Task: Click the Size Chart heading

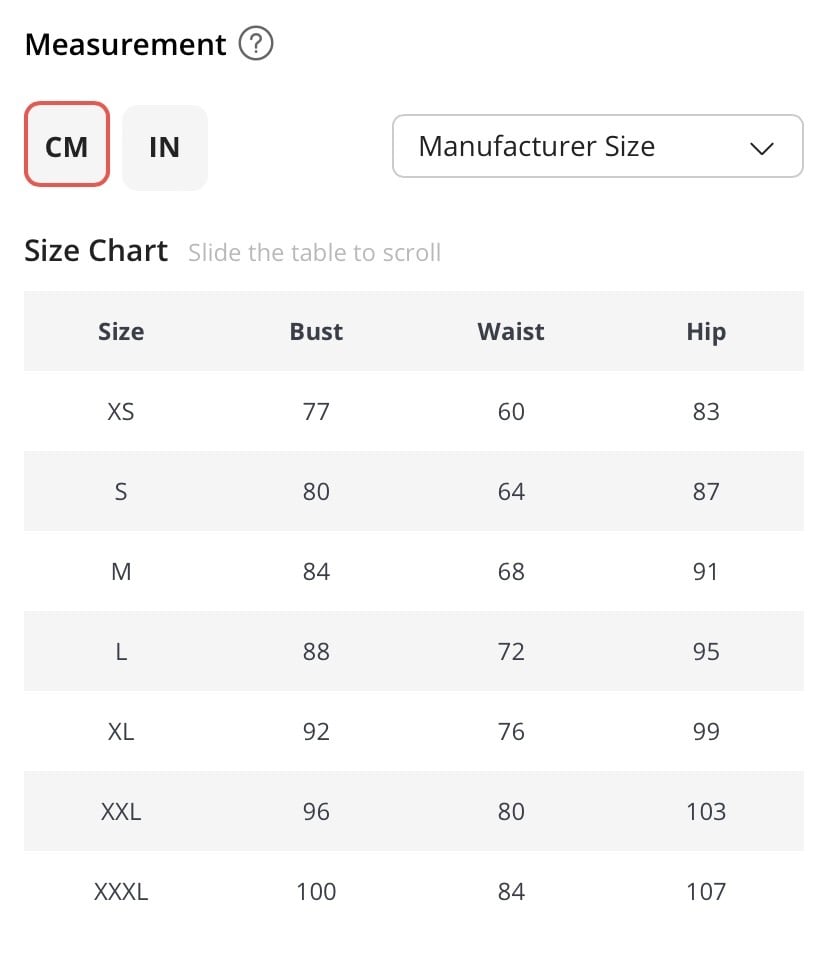Action: (x=96, y=251)
